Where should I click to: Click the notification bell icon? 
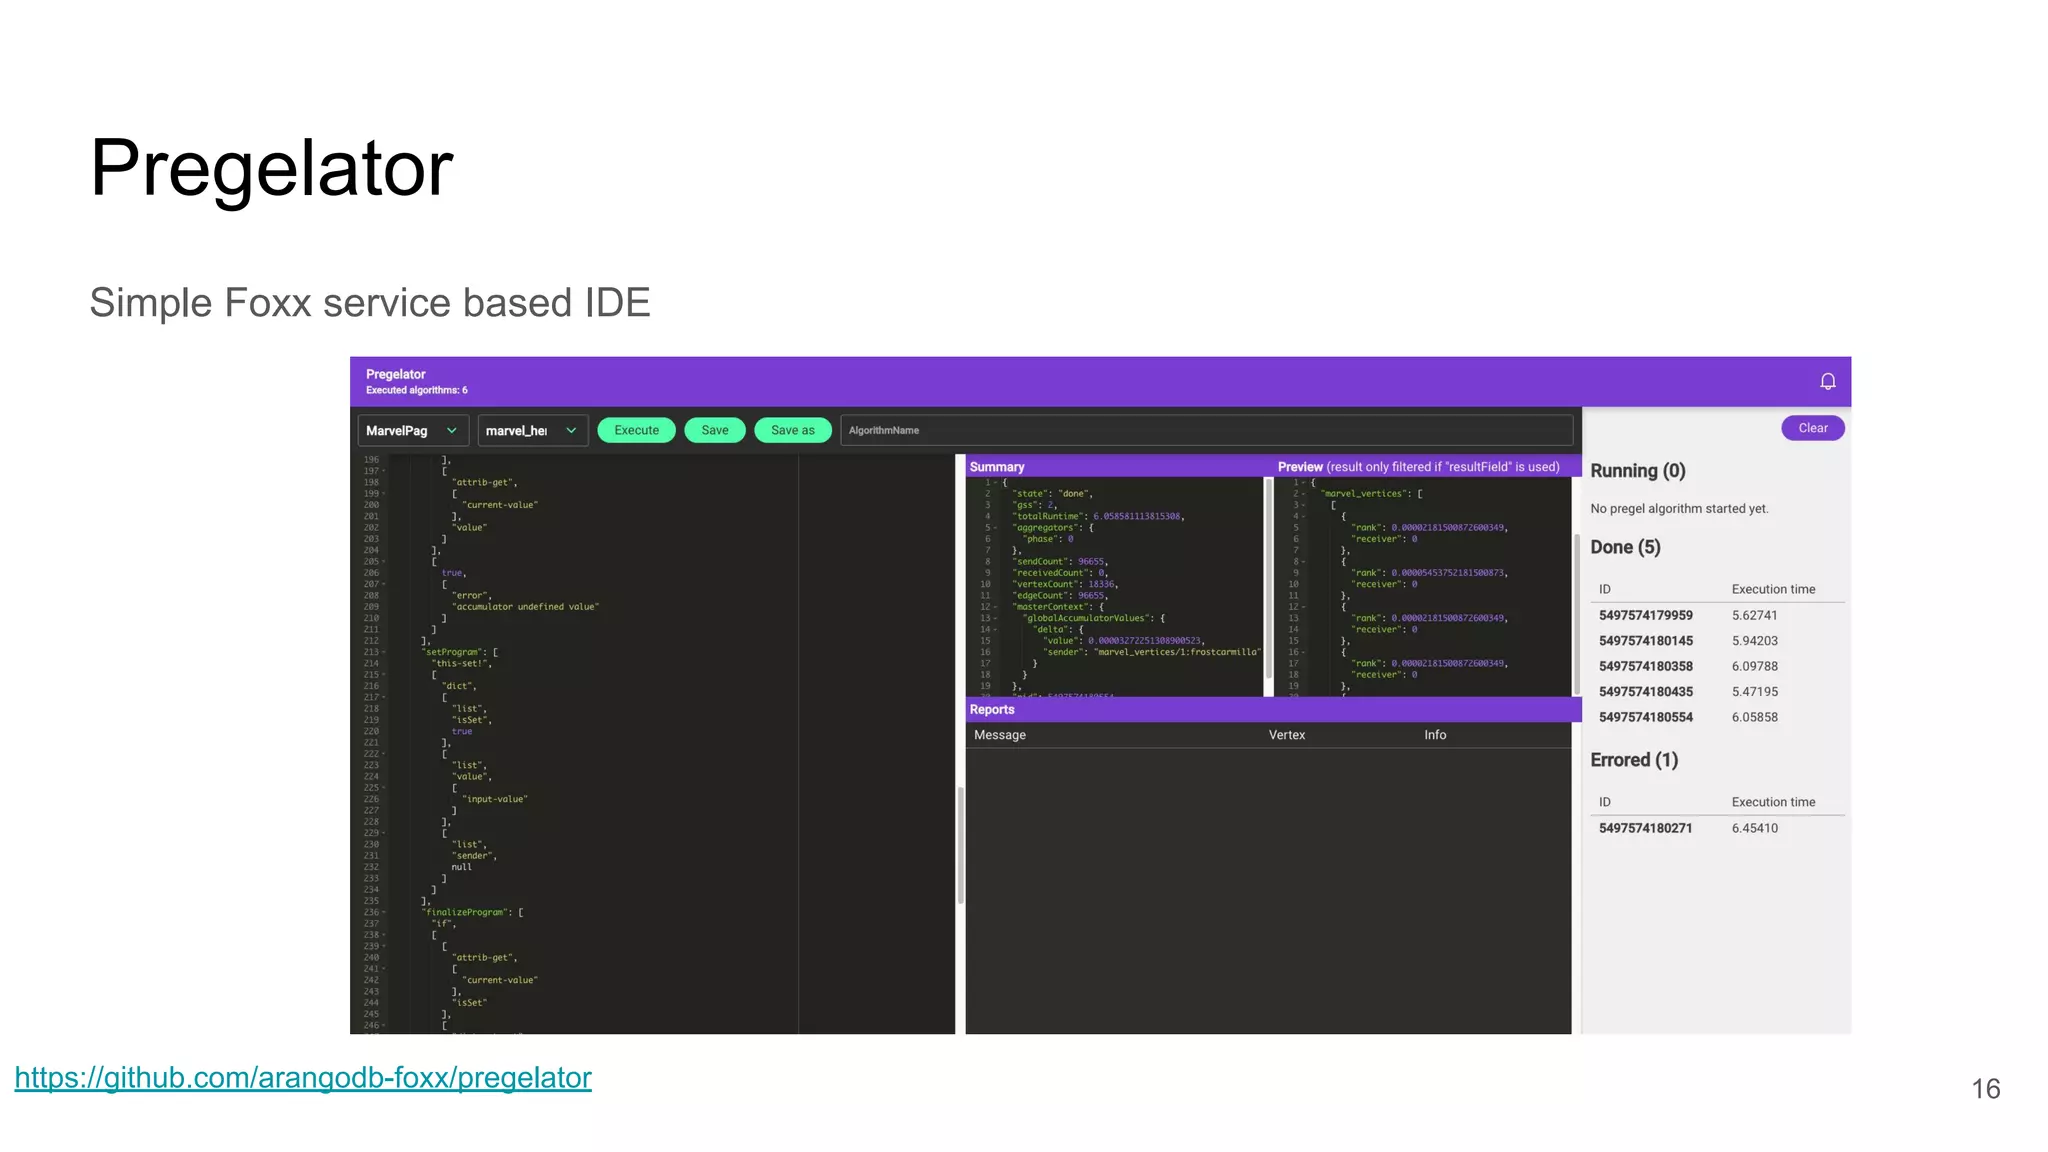[1827, 381]
